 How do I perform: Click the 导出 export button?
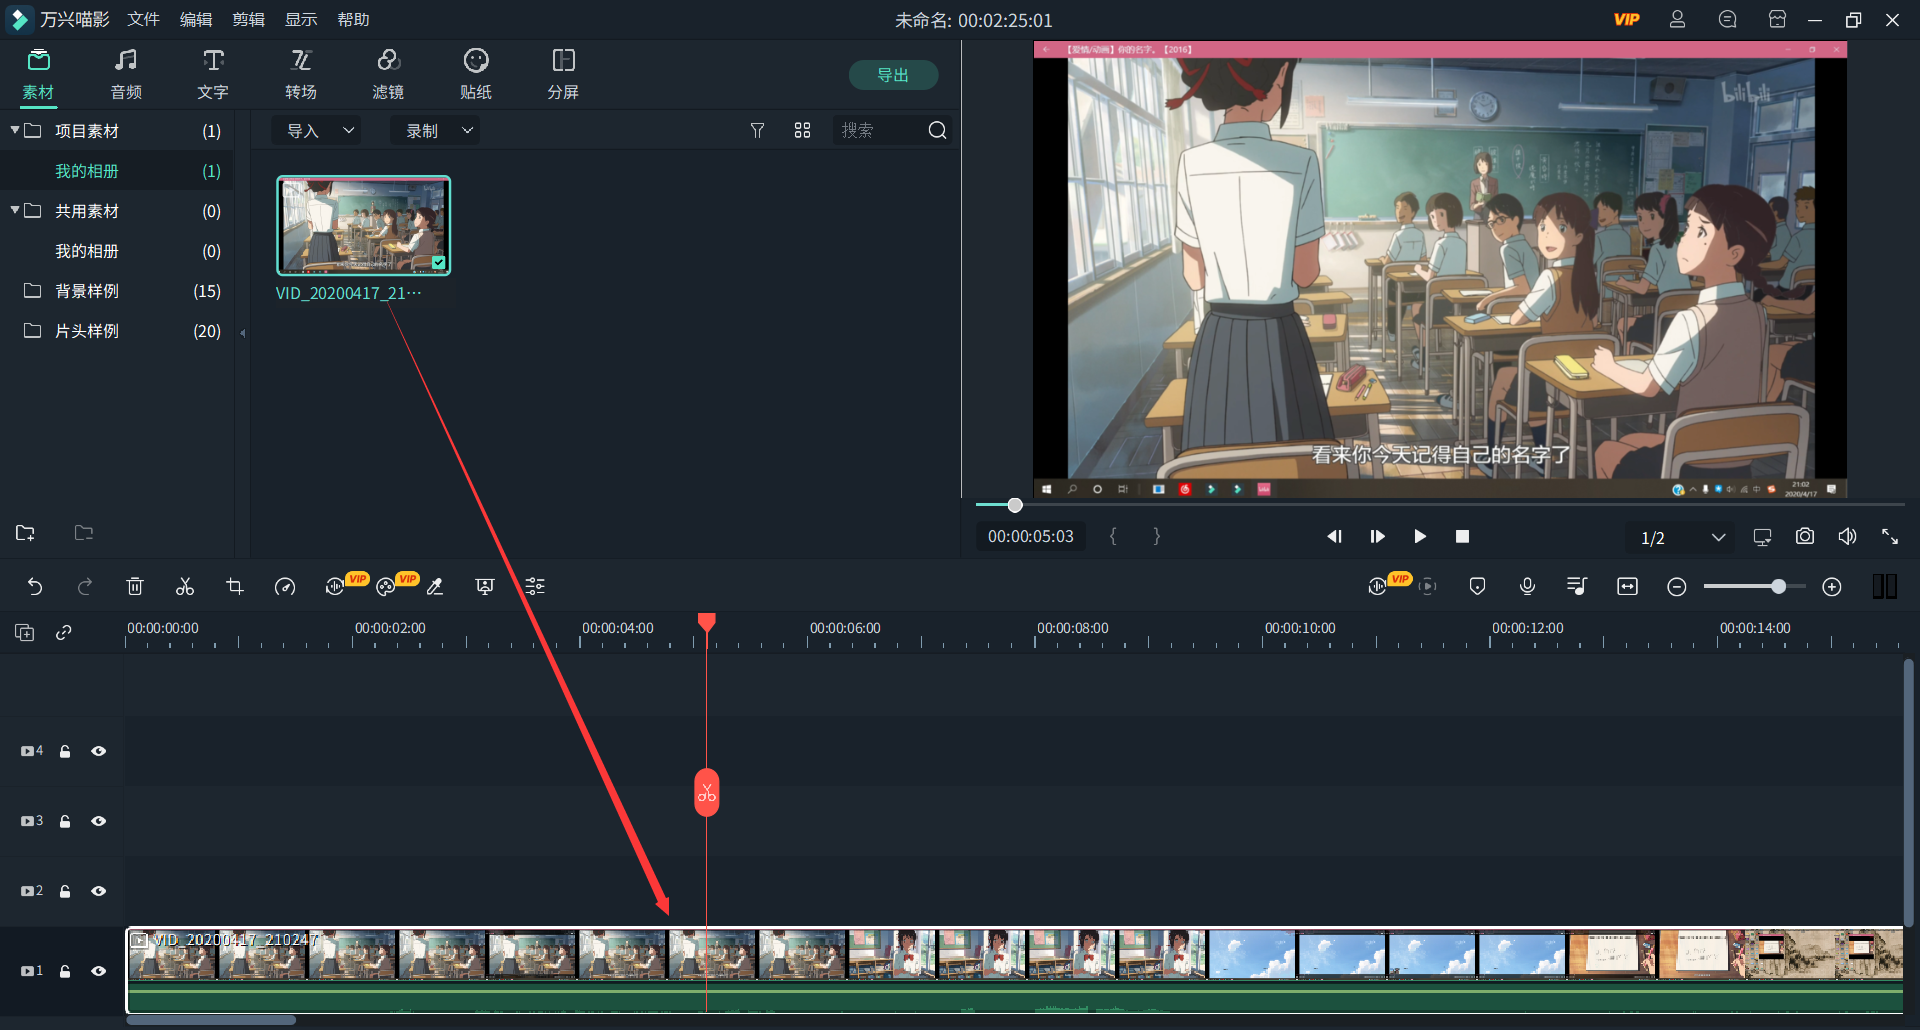coord(892,75)
